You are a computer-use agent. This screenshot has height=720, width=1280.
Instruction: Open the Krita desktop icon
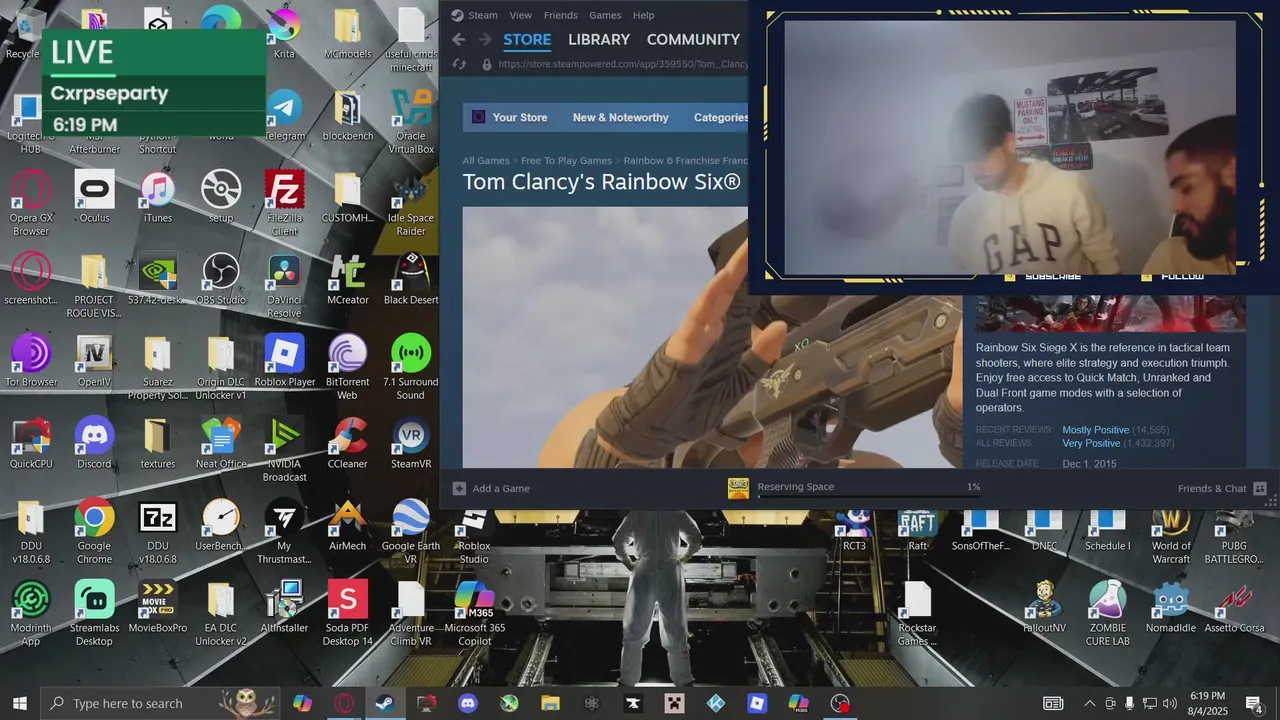(284, 33)
